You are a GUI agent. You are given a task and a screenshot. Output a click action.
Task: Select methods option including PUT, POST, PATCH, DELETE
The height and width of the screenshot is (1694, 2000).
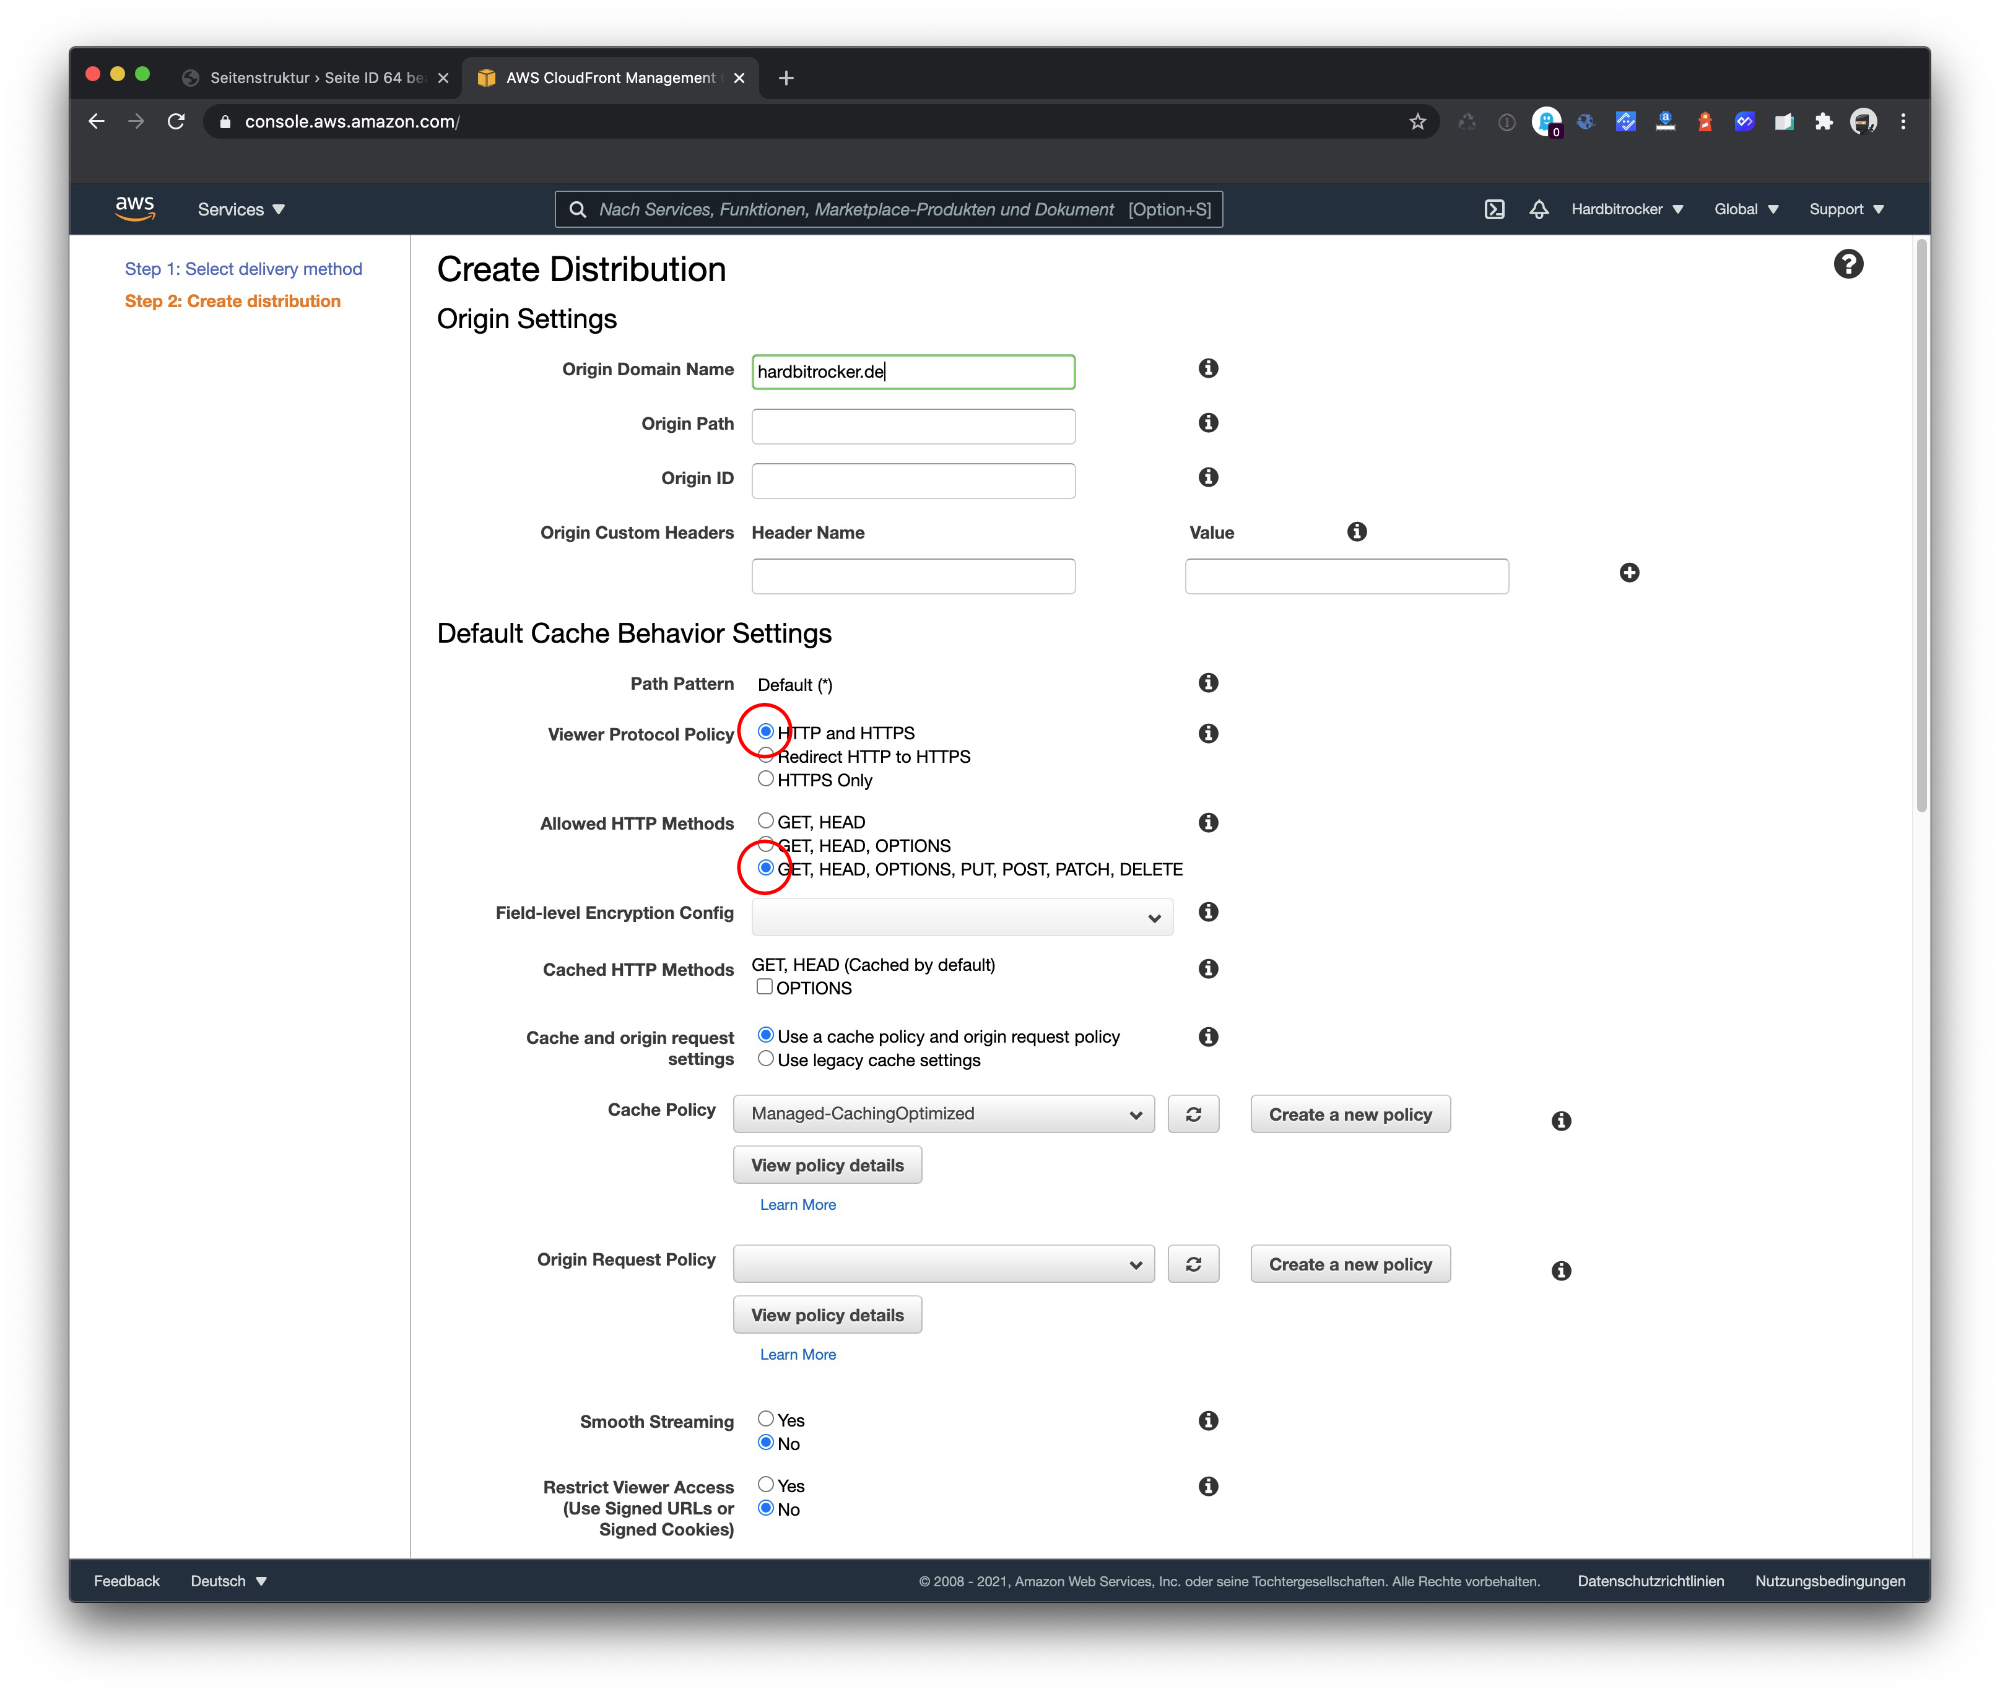(x=766, y=867)
